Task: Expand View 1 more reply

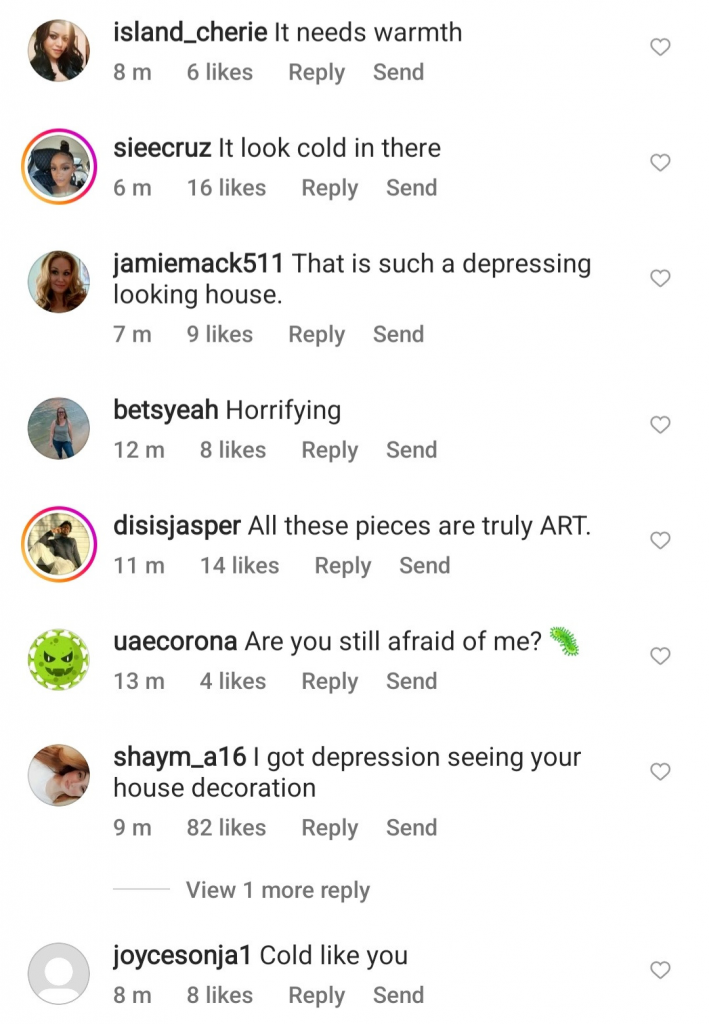Action: point(277,890)
